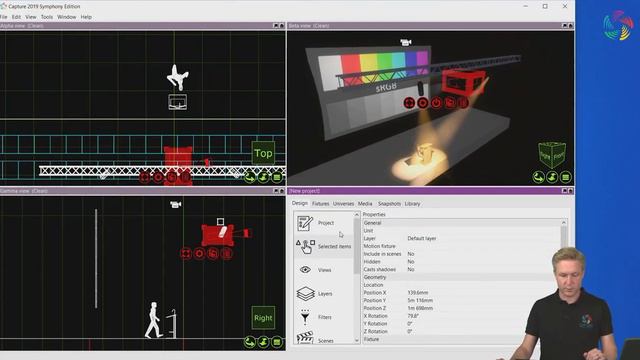
Task: Click the green walk icon in Gamma view
Action: click(263, 342)
